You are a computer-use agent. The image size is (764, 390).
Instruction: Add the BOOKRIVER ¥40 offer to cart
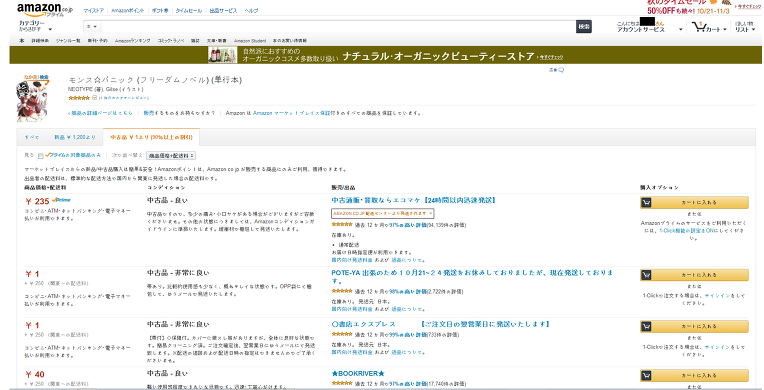pyautogui.click(x=694, y=375)
